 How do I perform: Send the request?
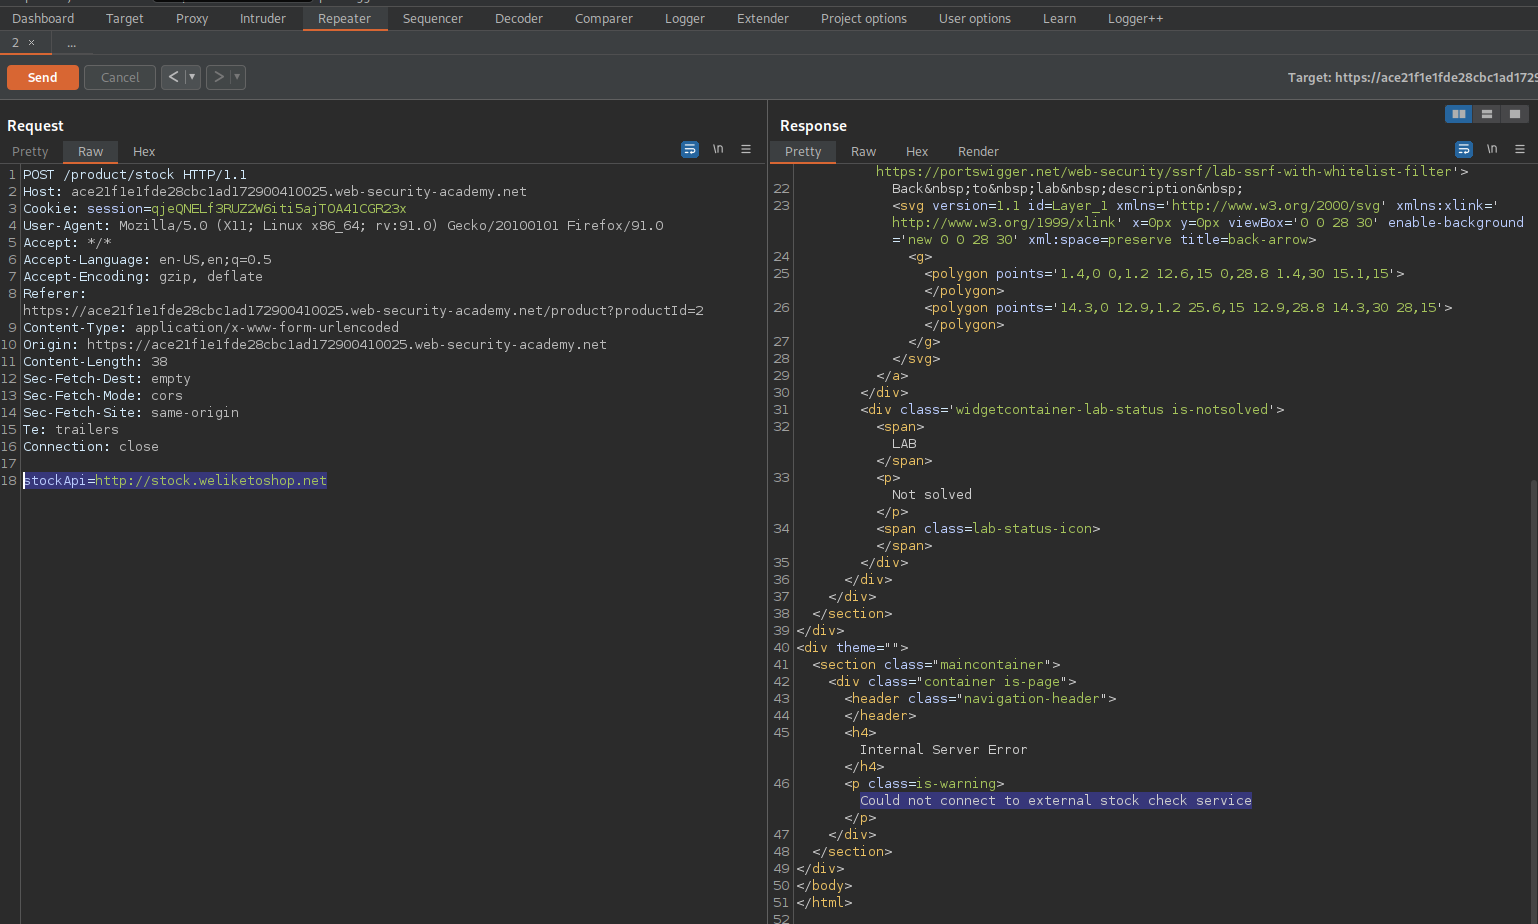pos(42,77)
